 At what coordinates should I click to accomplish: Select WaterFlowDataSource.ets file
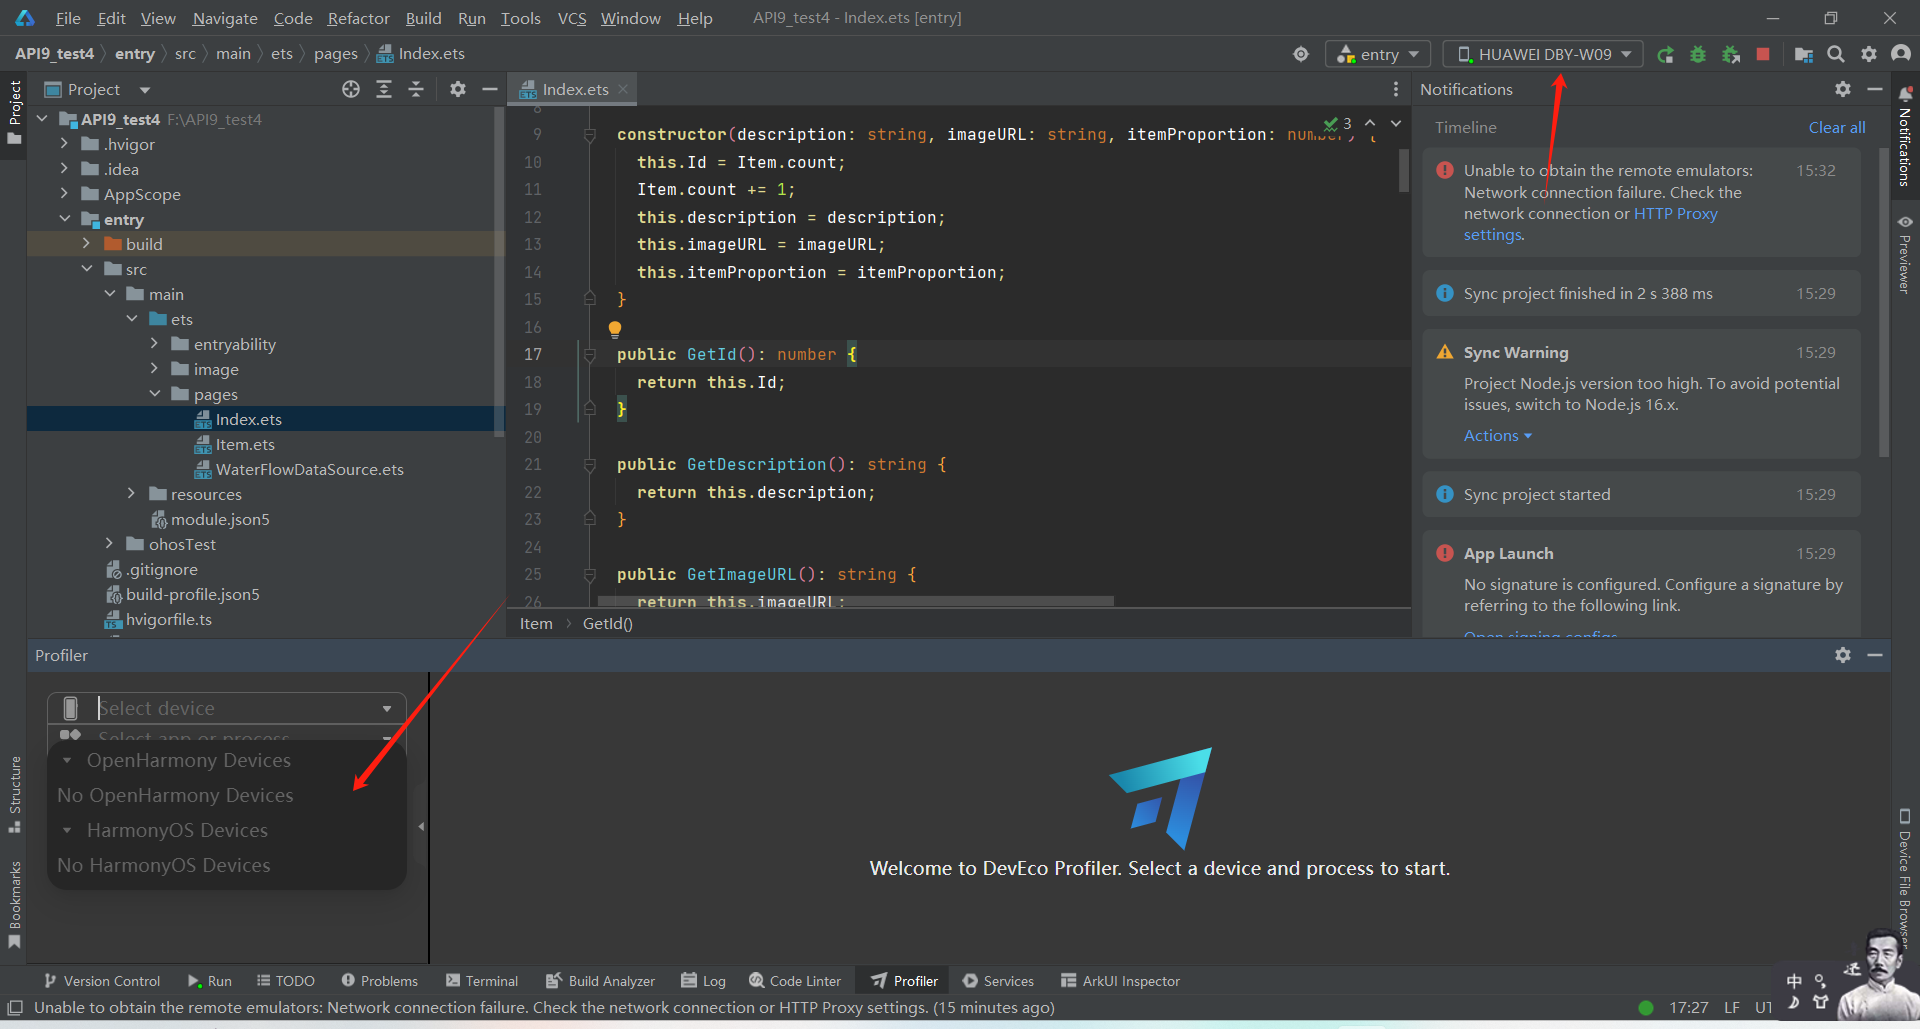pyautogui.click(x=309, y=469)
